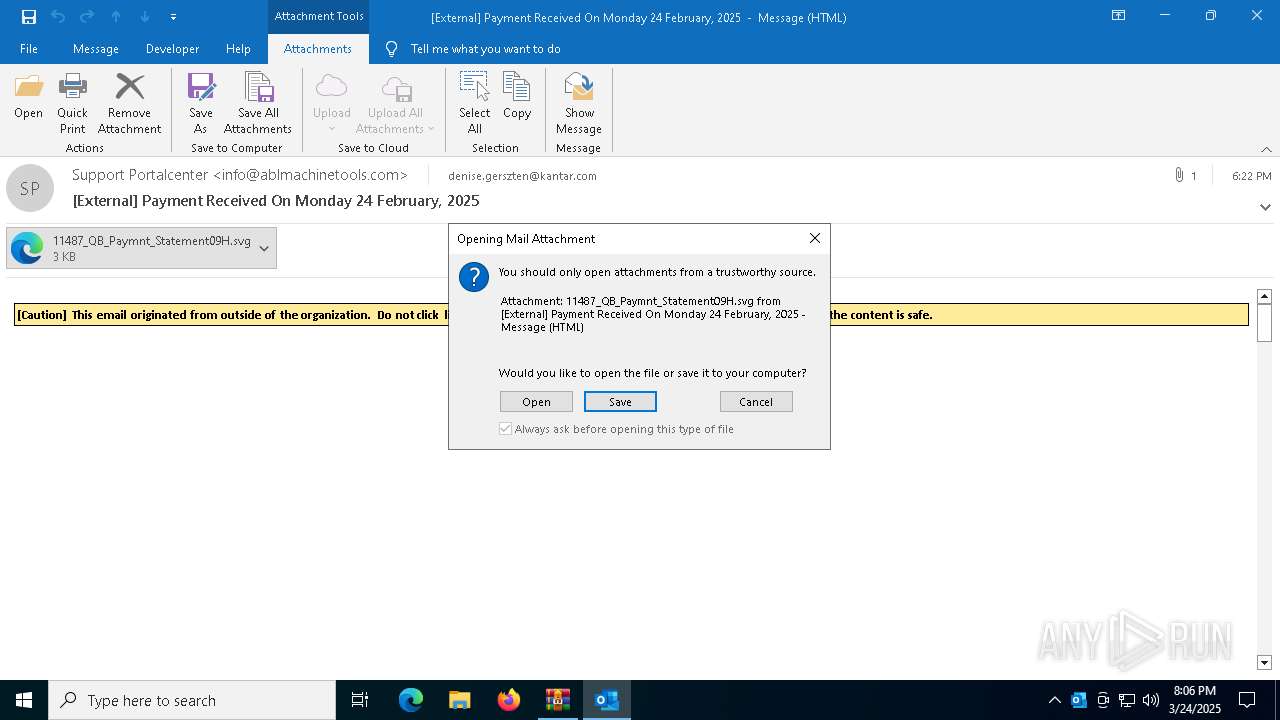Click the SP sender avatar
This screenshot has width=1280, height=720.
tap(30, 188)
